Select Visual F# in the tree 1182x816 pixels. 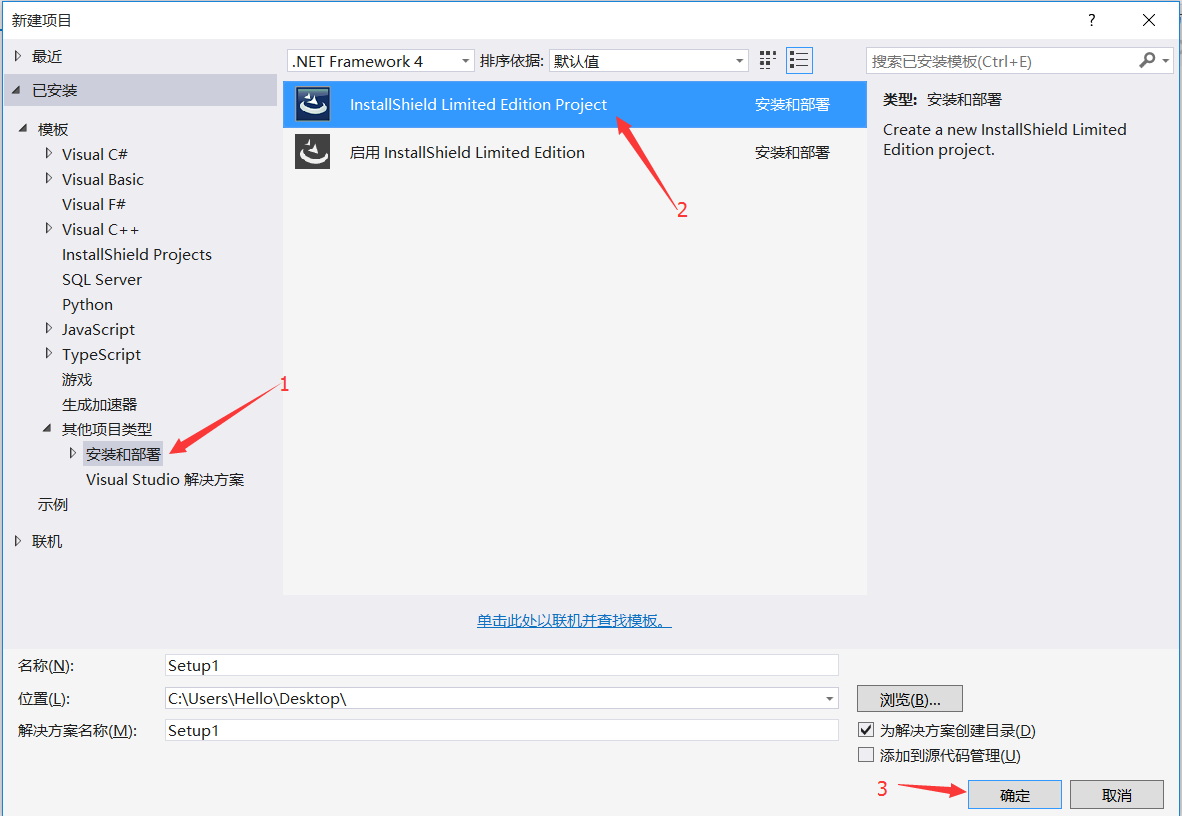click(x=93, y=204)
